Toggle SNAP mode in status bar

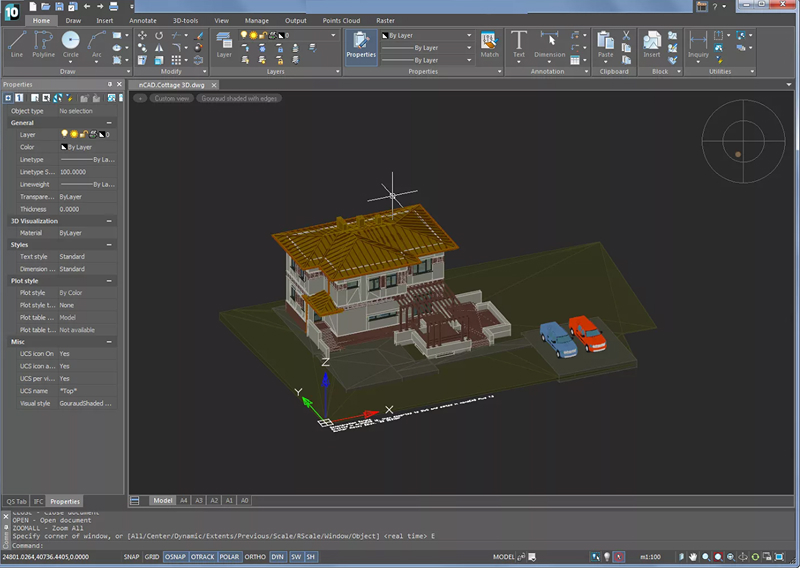point(131,556)
